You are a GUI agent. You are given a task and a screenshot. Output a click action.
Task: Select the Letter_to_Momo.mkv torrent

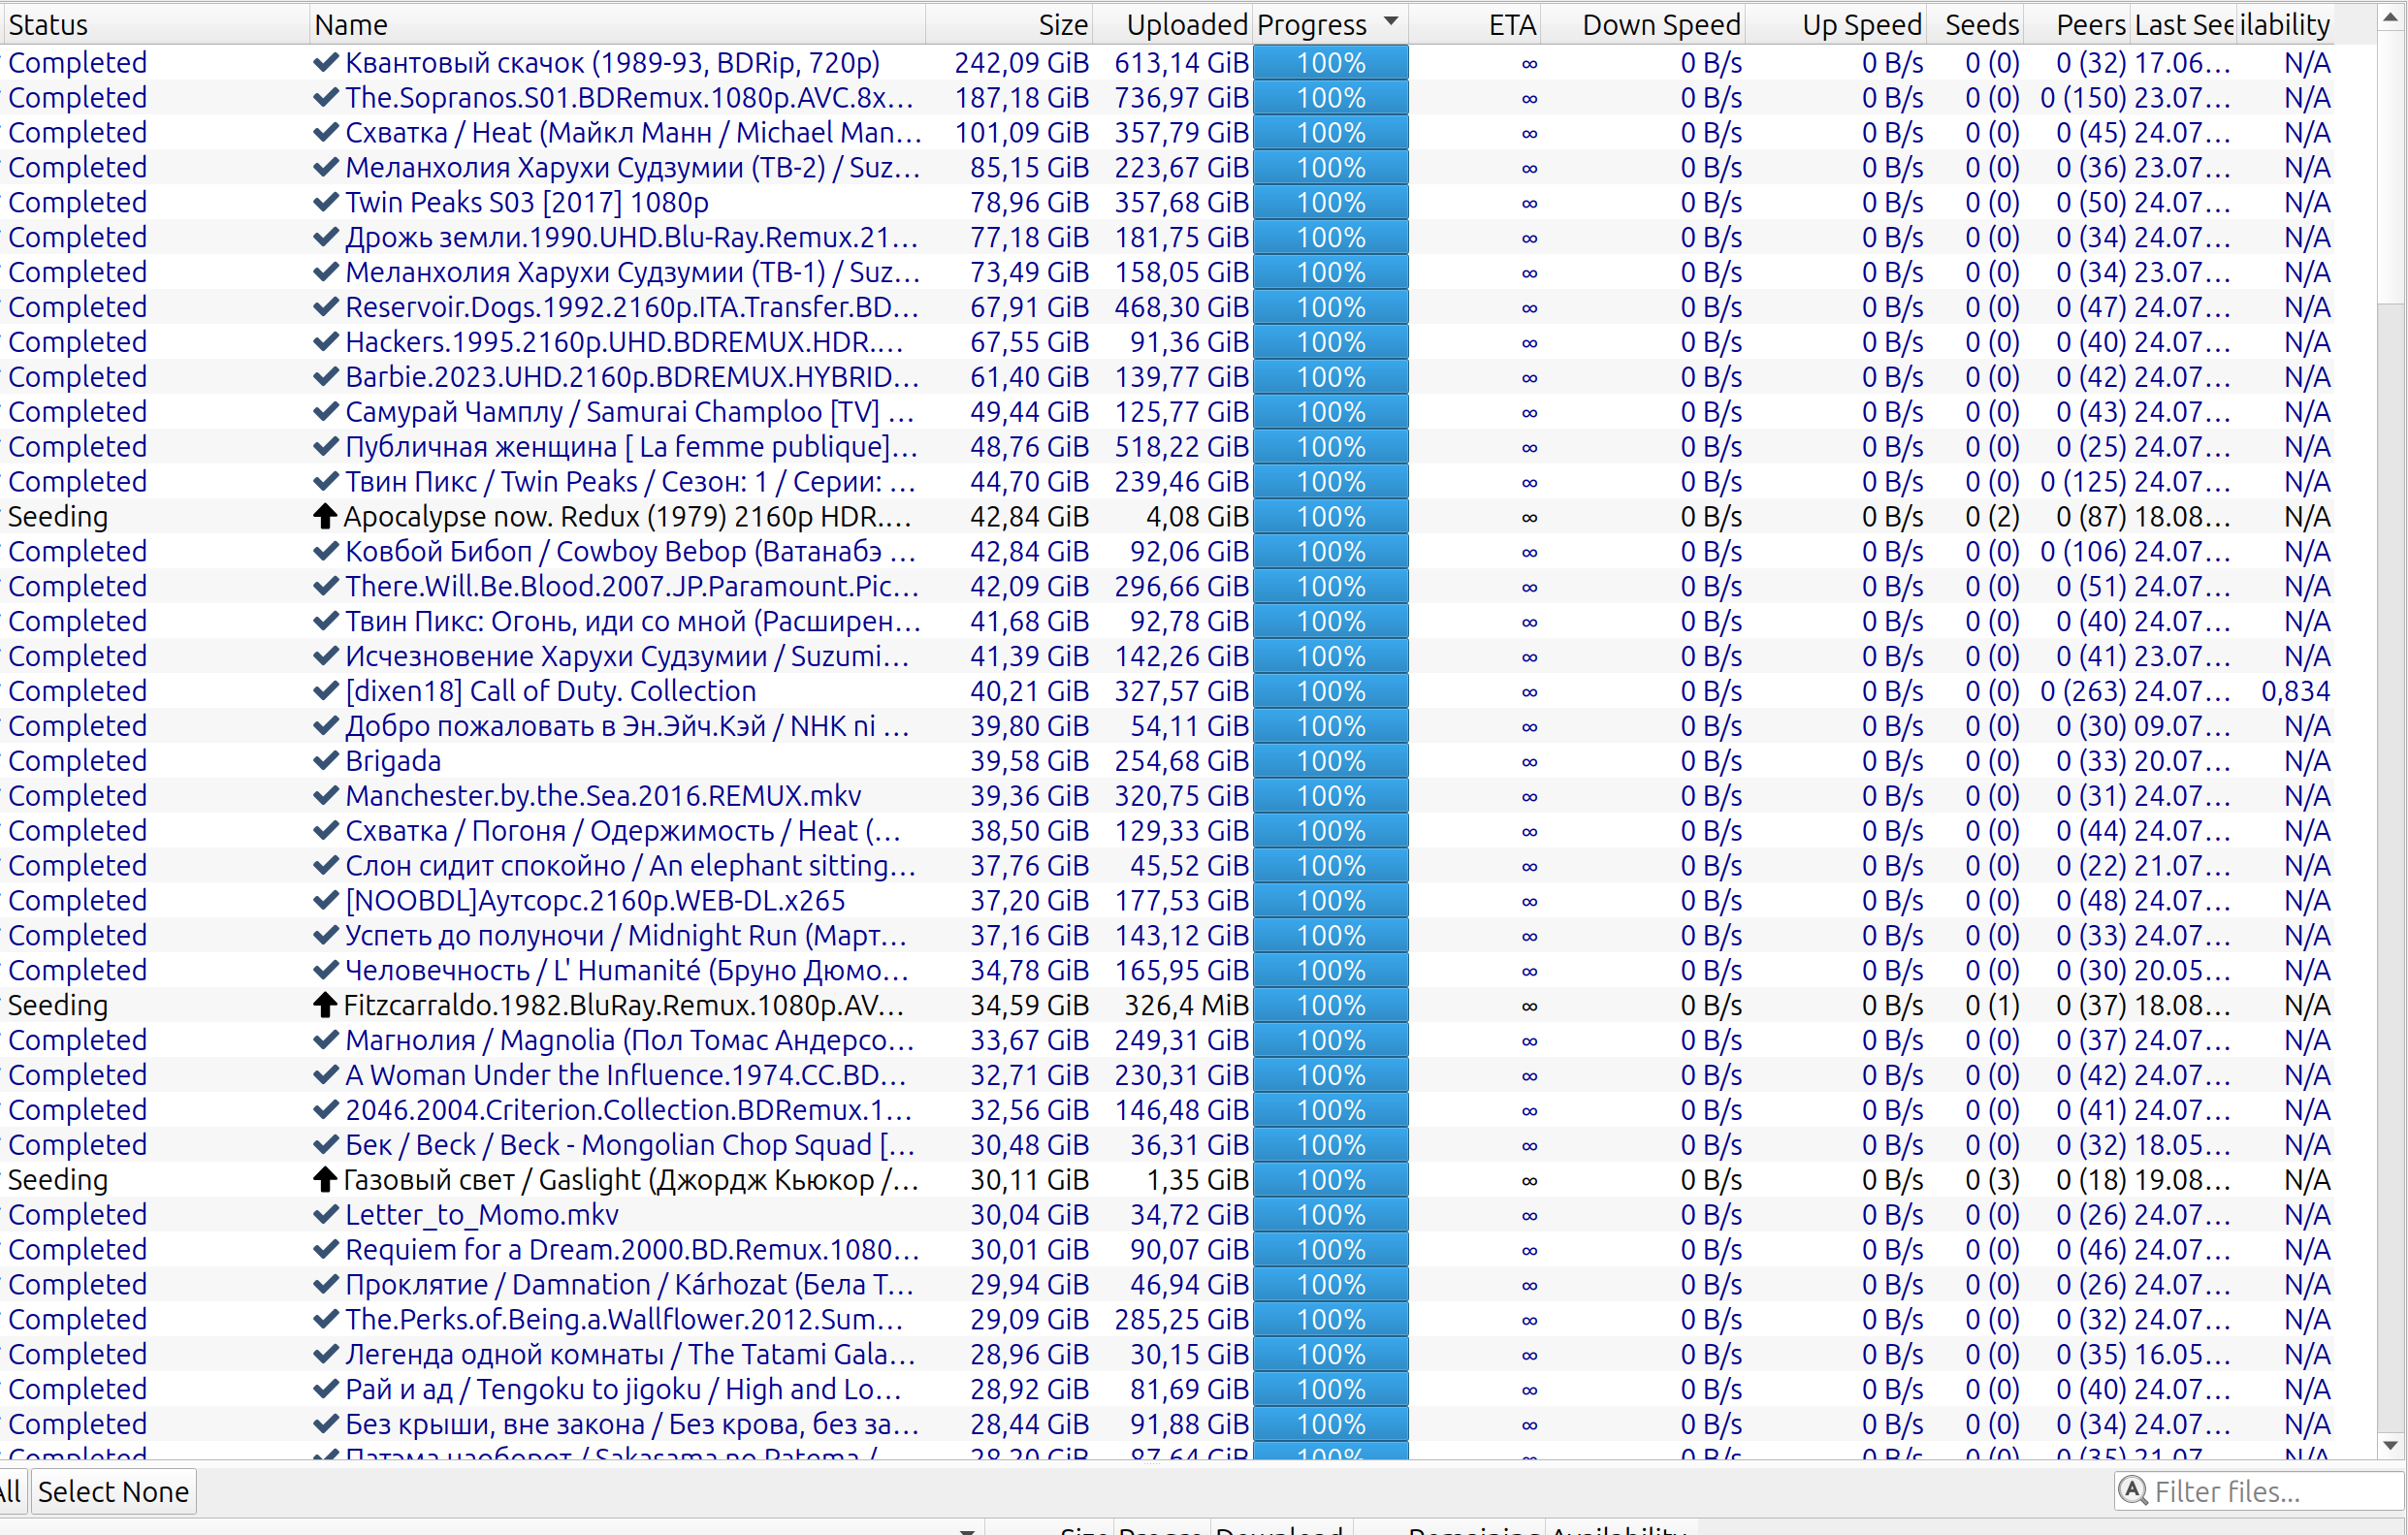pos(482,1214)
